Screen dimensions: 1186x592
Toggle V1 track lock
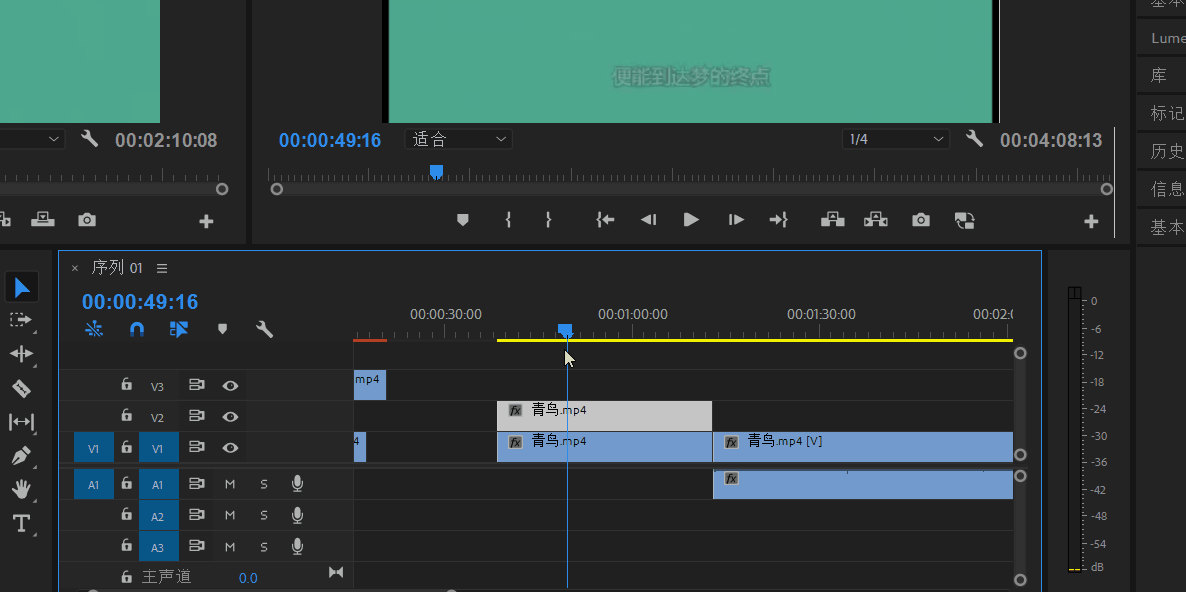coord(126,447)
